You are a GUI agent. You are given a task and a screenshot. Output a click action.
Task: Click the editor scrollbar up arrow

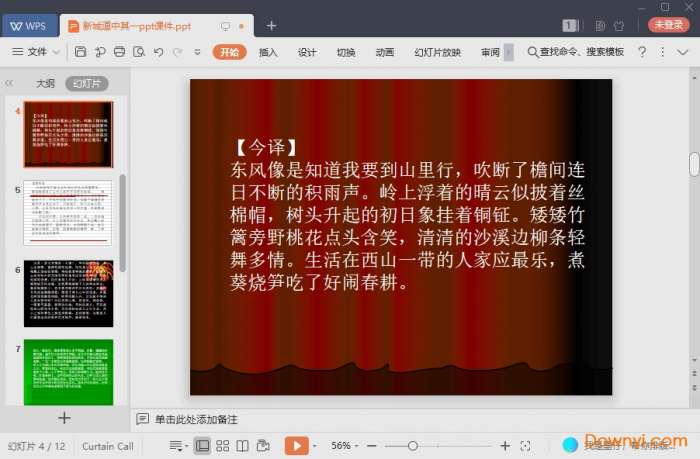694,78
